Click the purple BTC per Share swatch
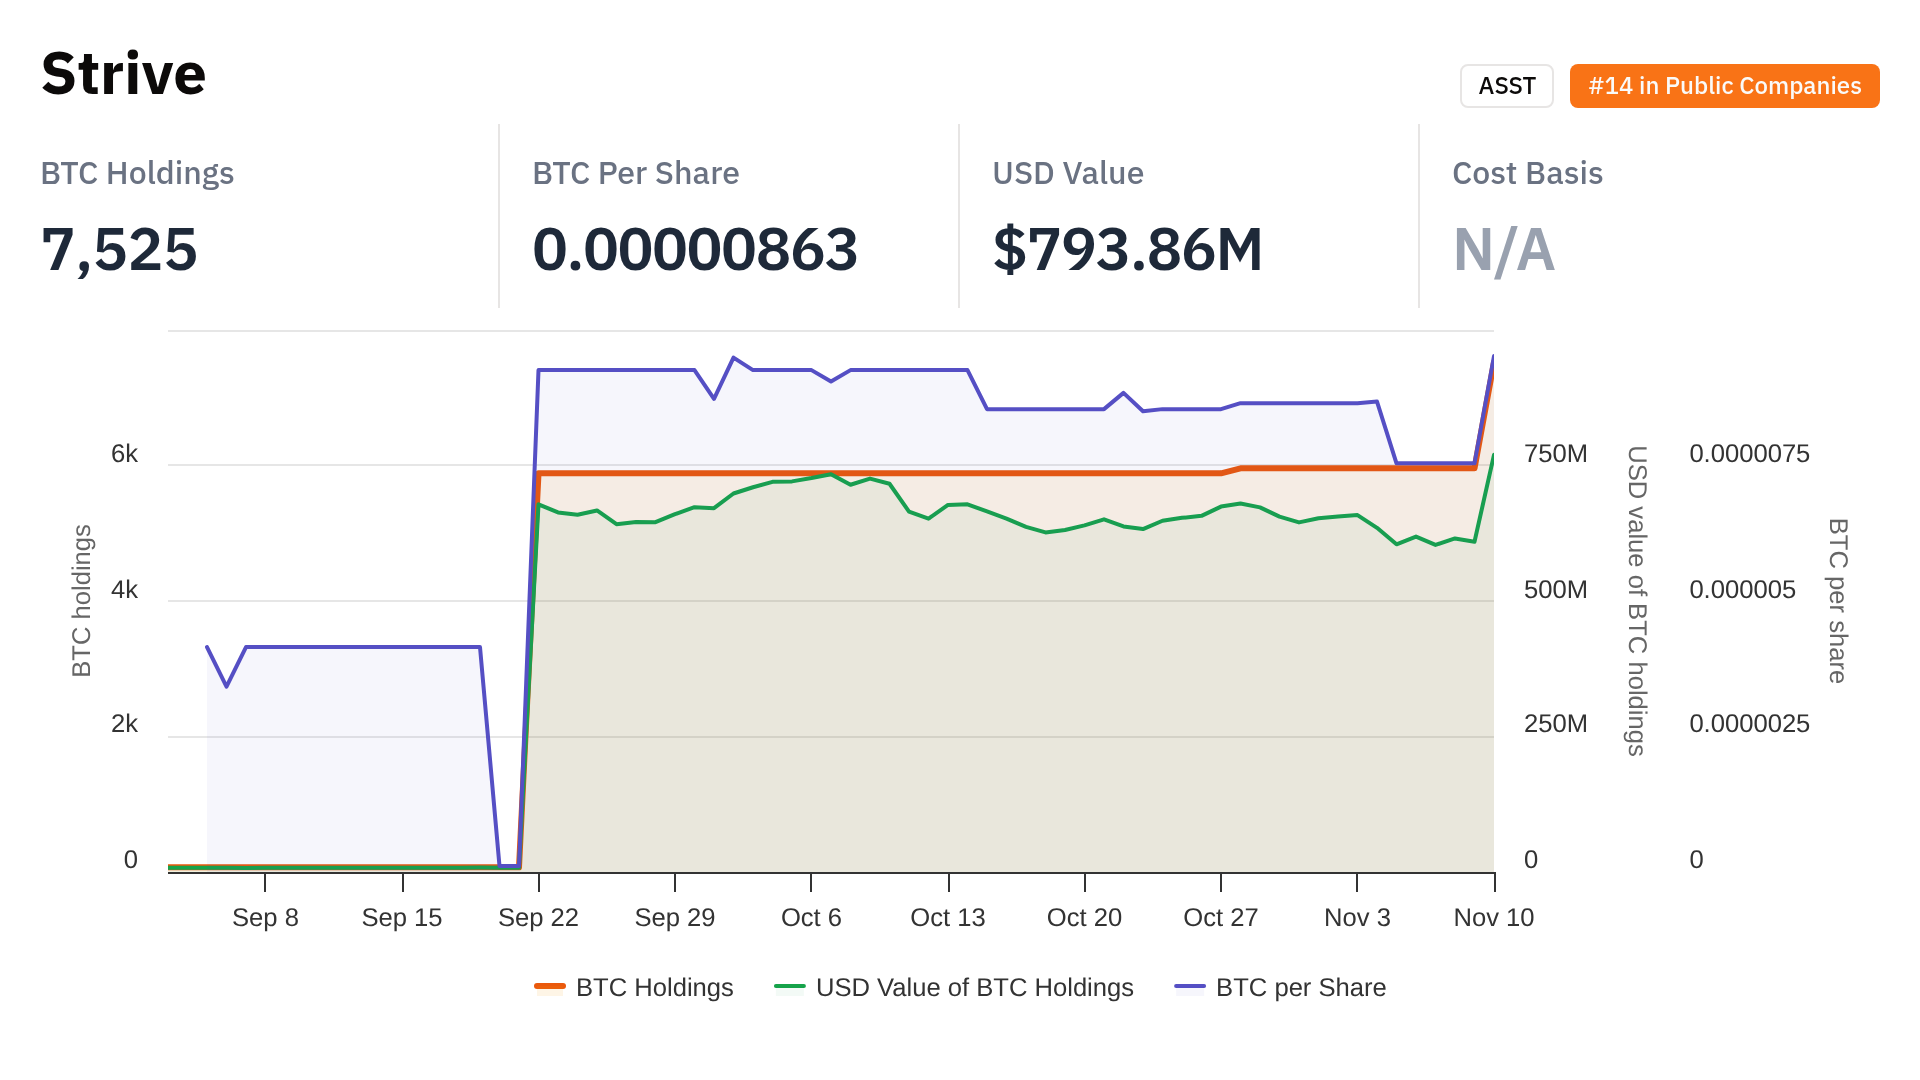The width and height of the screenshot is (1920, 1080). click(1190, 987)
